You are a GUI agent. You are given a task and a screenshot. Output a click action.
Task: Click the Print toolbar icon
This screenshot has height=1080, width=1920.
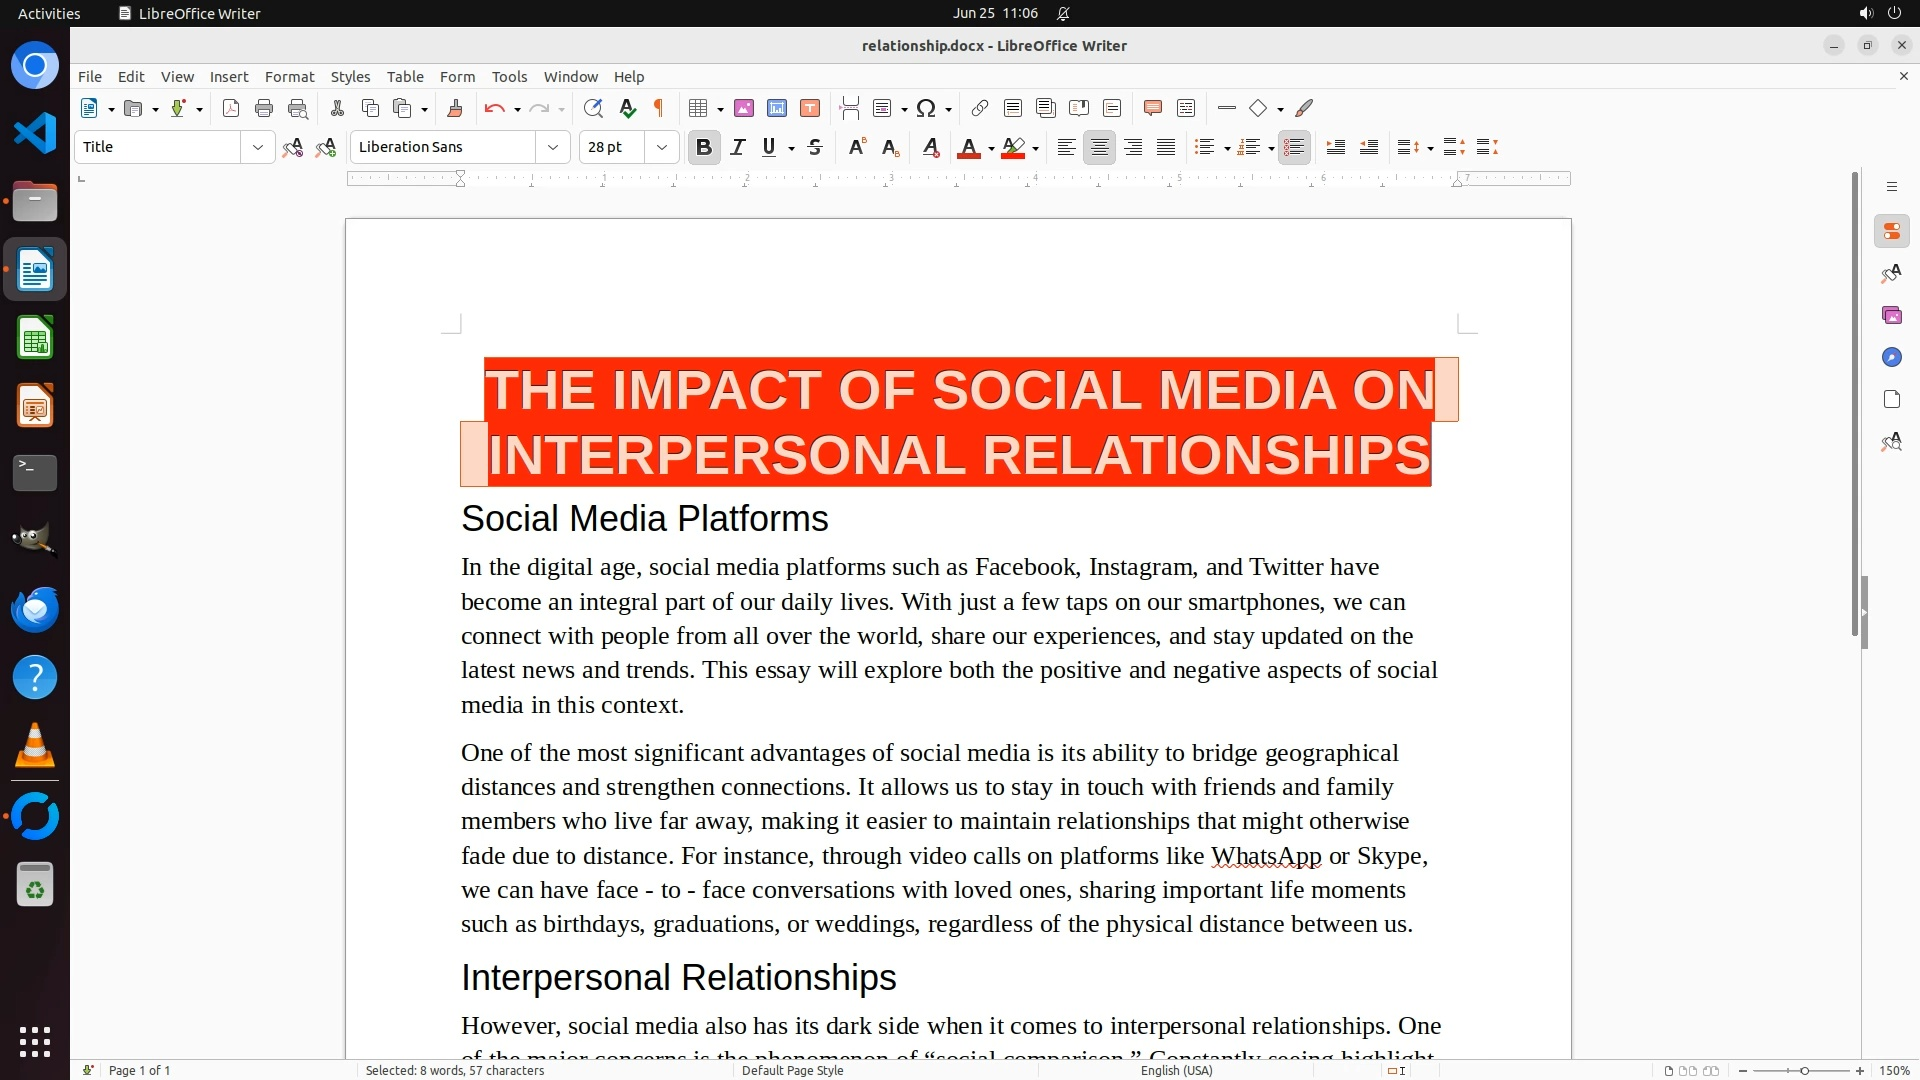coord(264,108)
